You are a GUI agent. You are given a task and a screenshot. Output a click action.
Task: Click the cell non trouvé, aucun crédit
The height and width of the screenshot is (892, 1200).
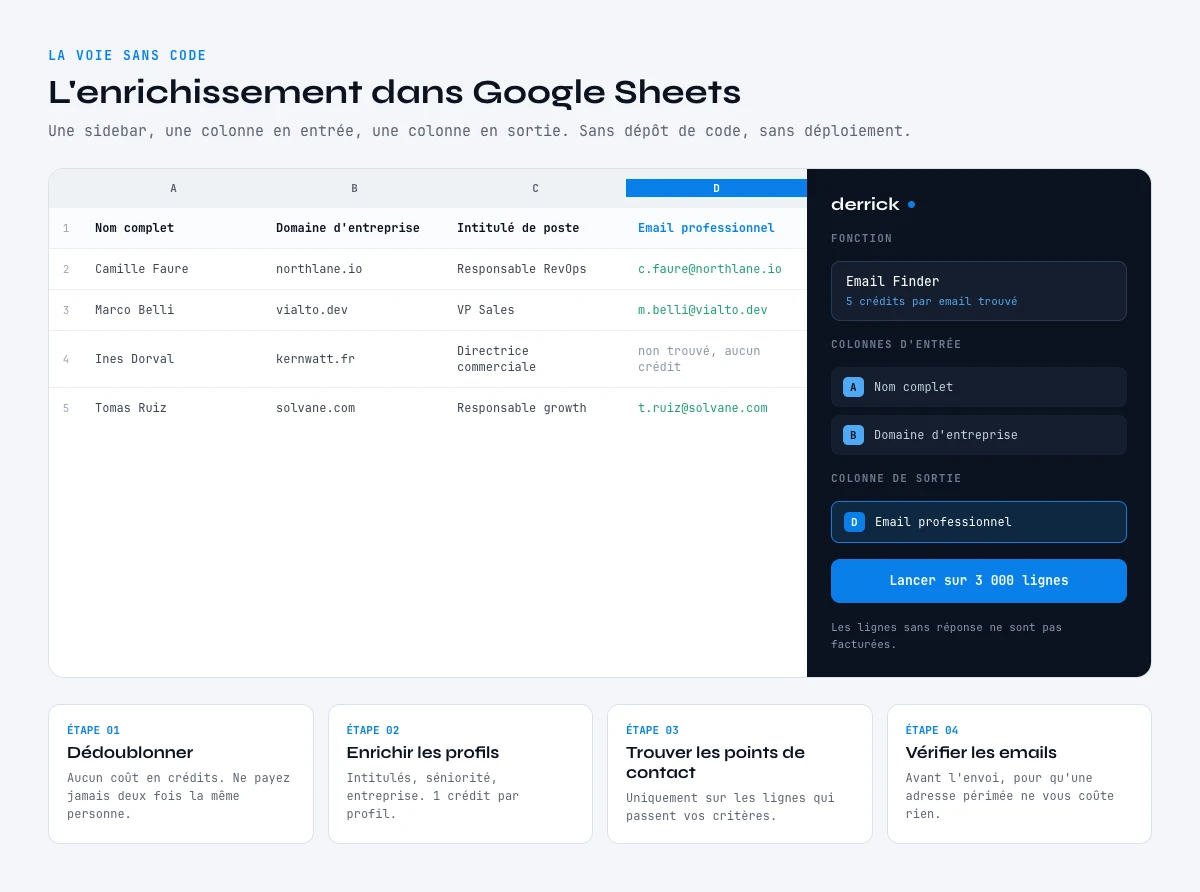click(x=716, y=359)
